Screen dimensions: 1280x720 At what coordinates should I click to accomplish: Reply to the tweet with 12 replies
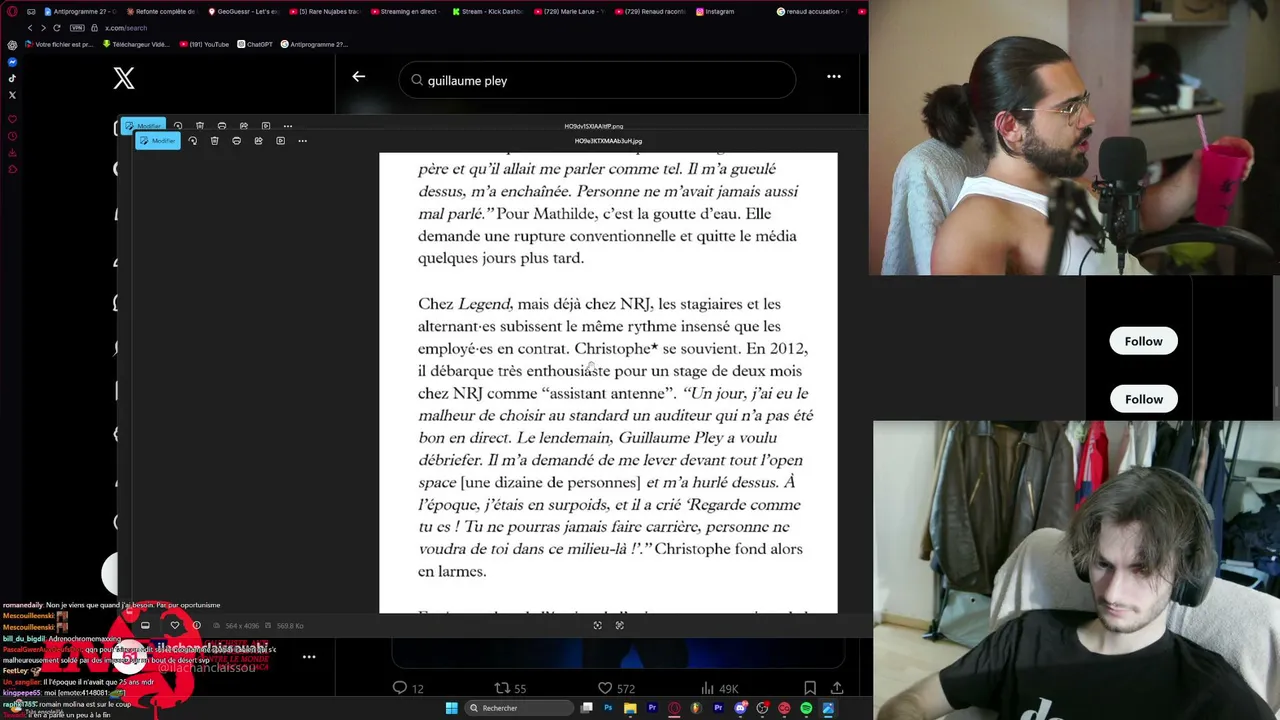click(408, 688)
